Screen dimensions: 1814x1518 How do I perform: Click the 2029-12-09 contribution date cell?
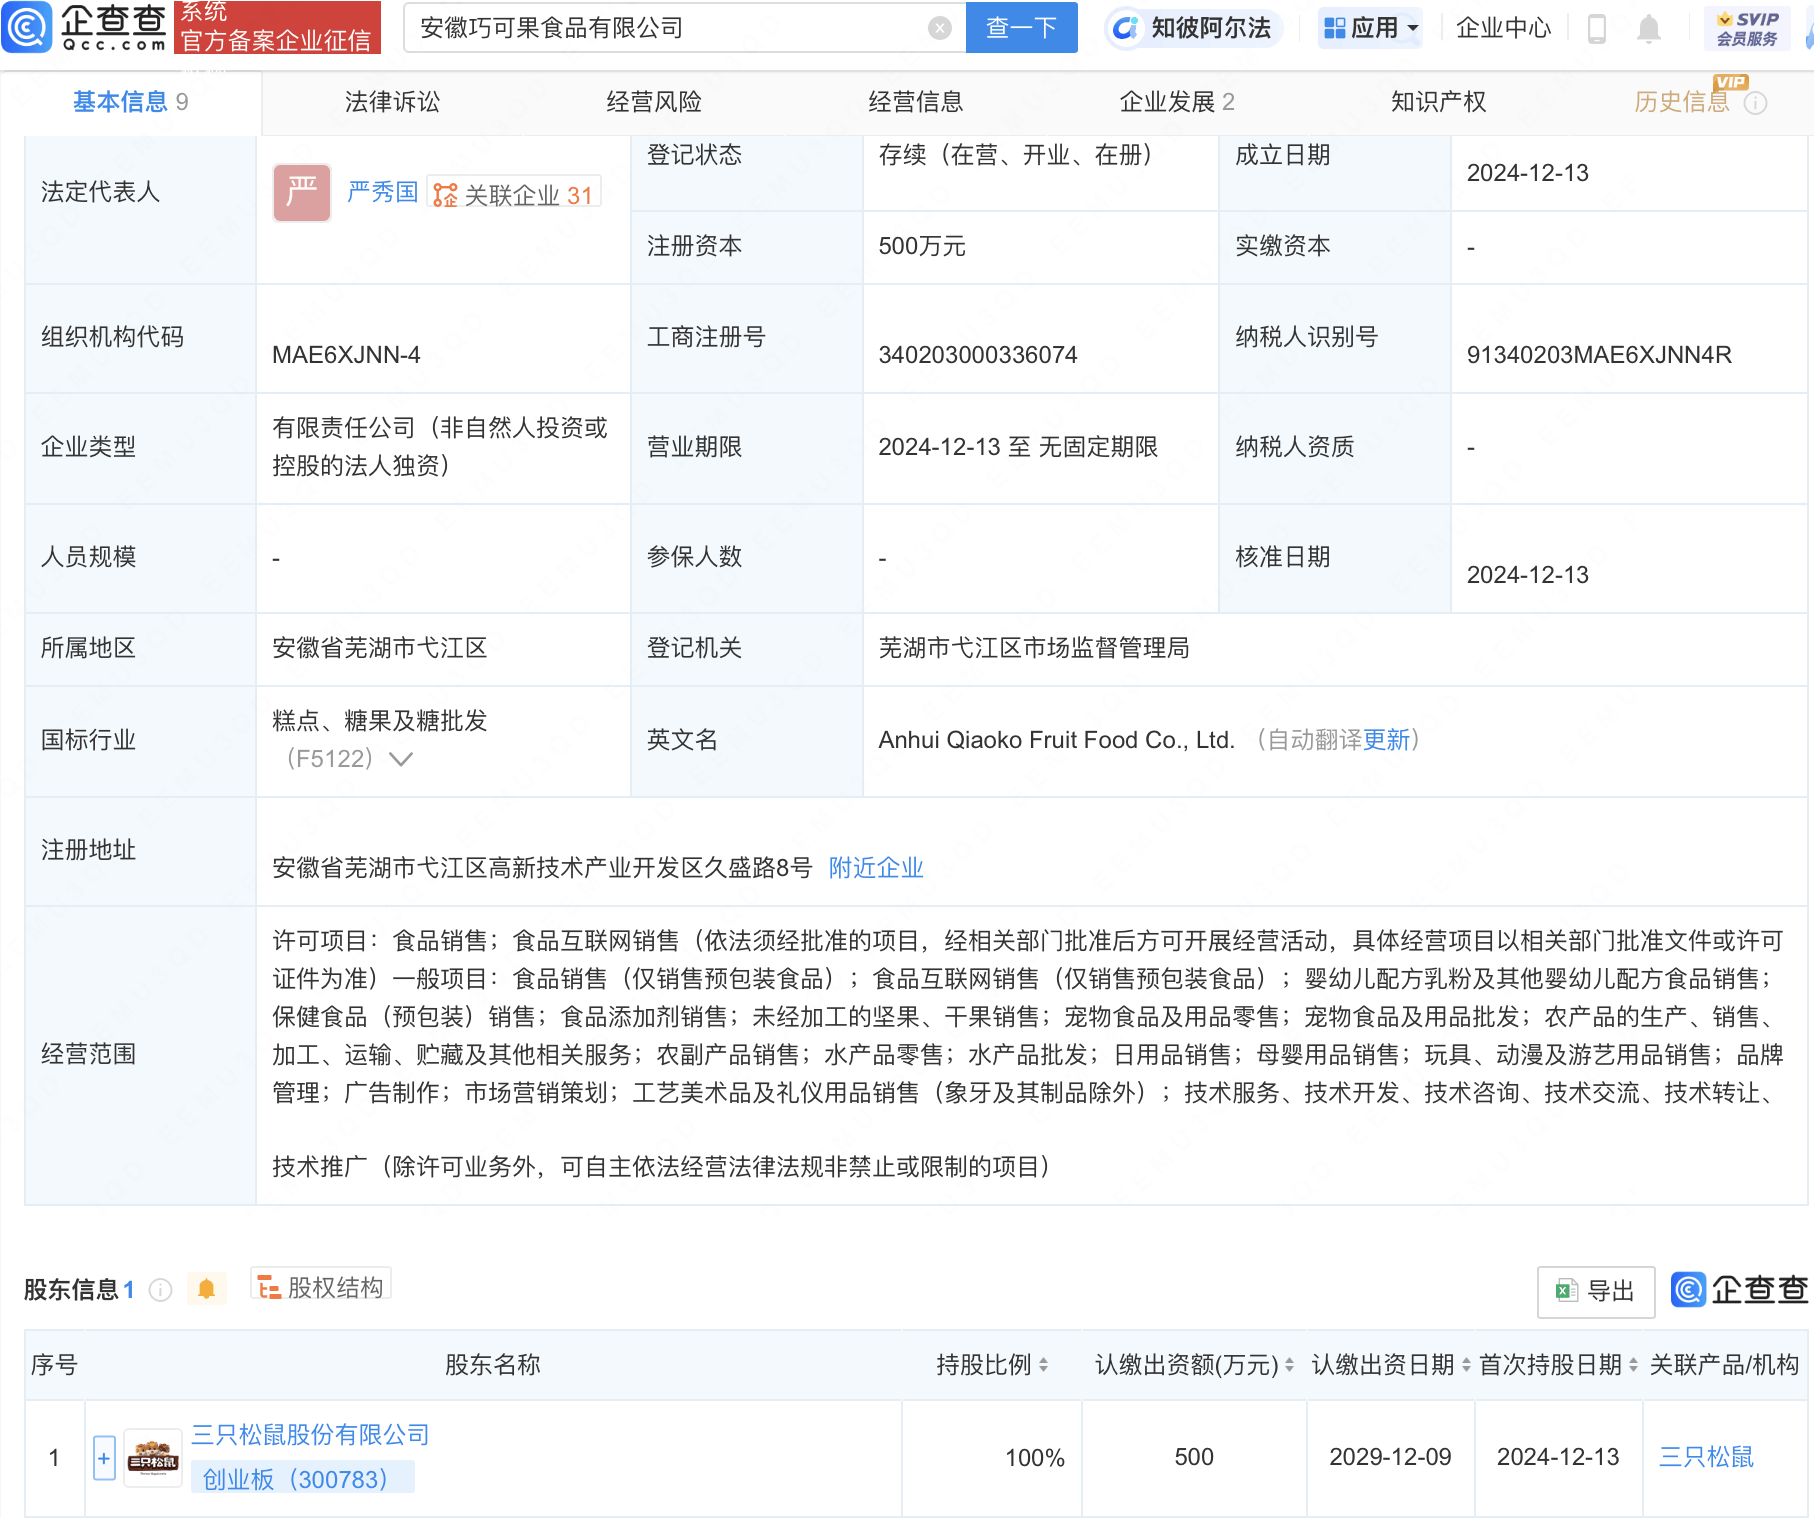pos(1390,1457)
